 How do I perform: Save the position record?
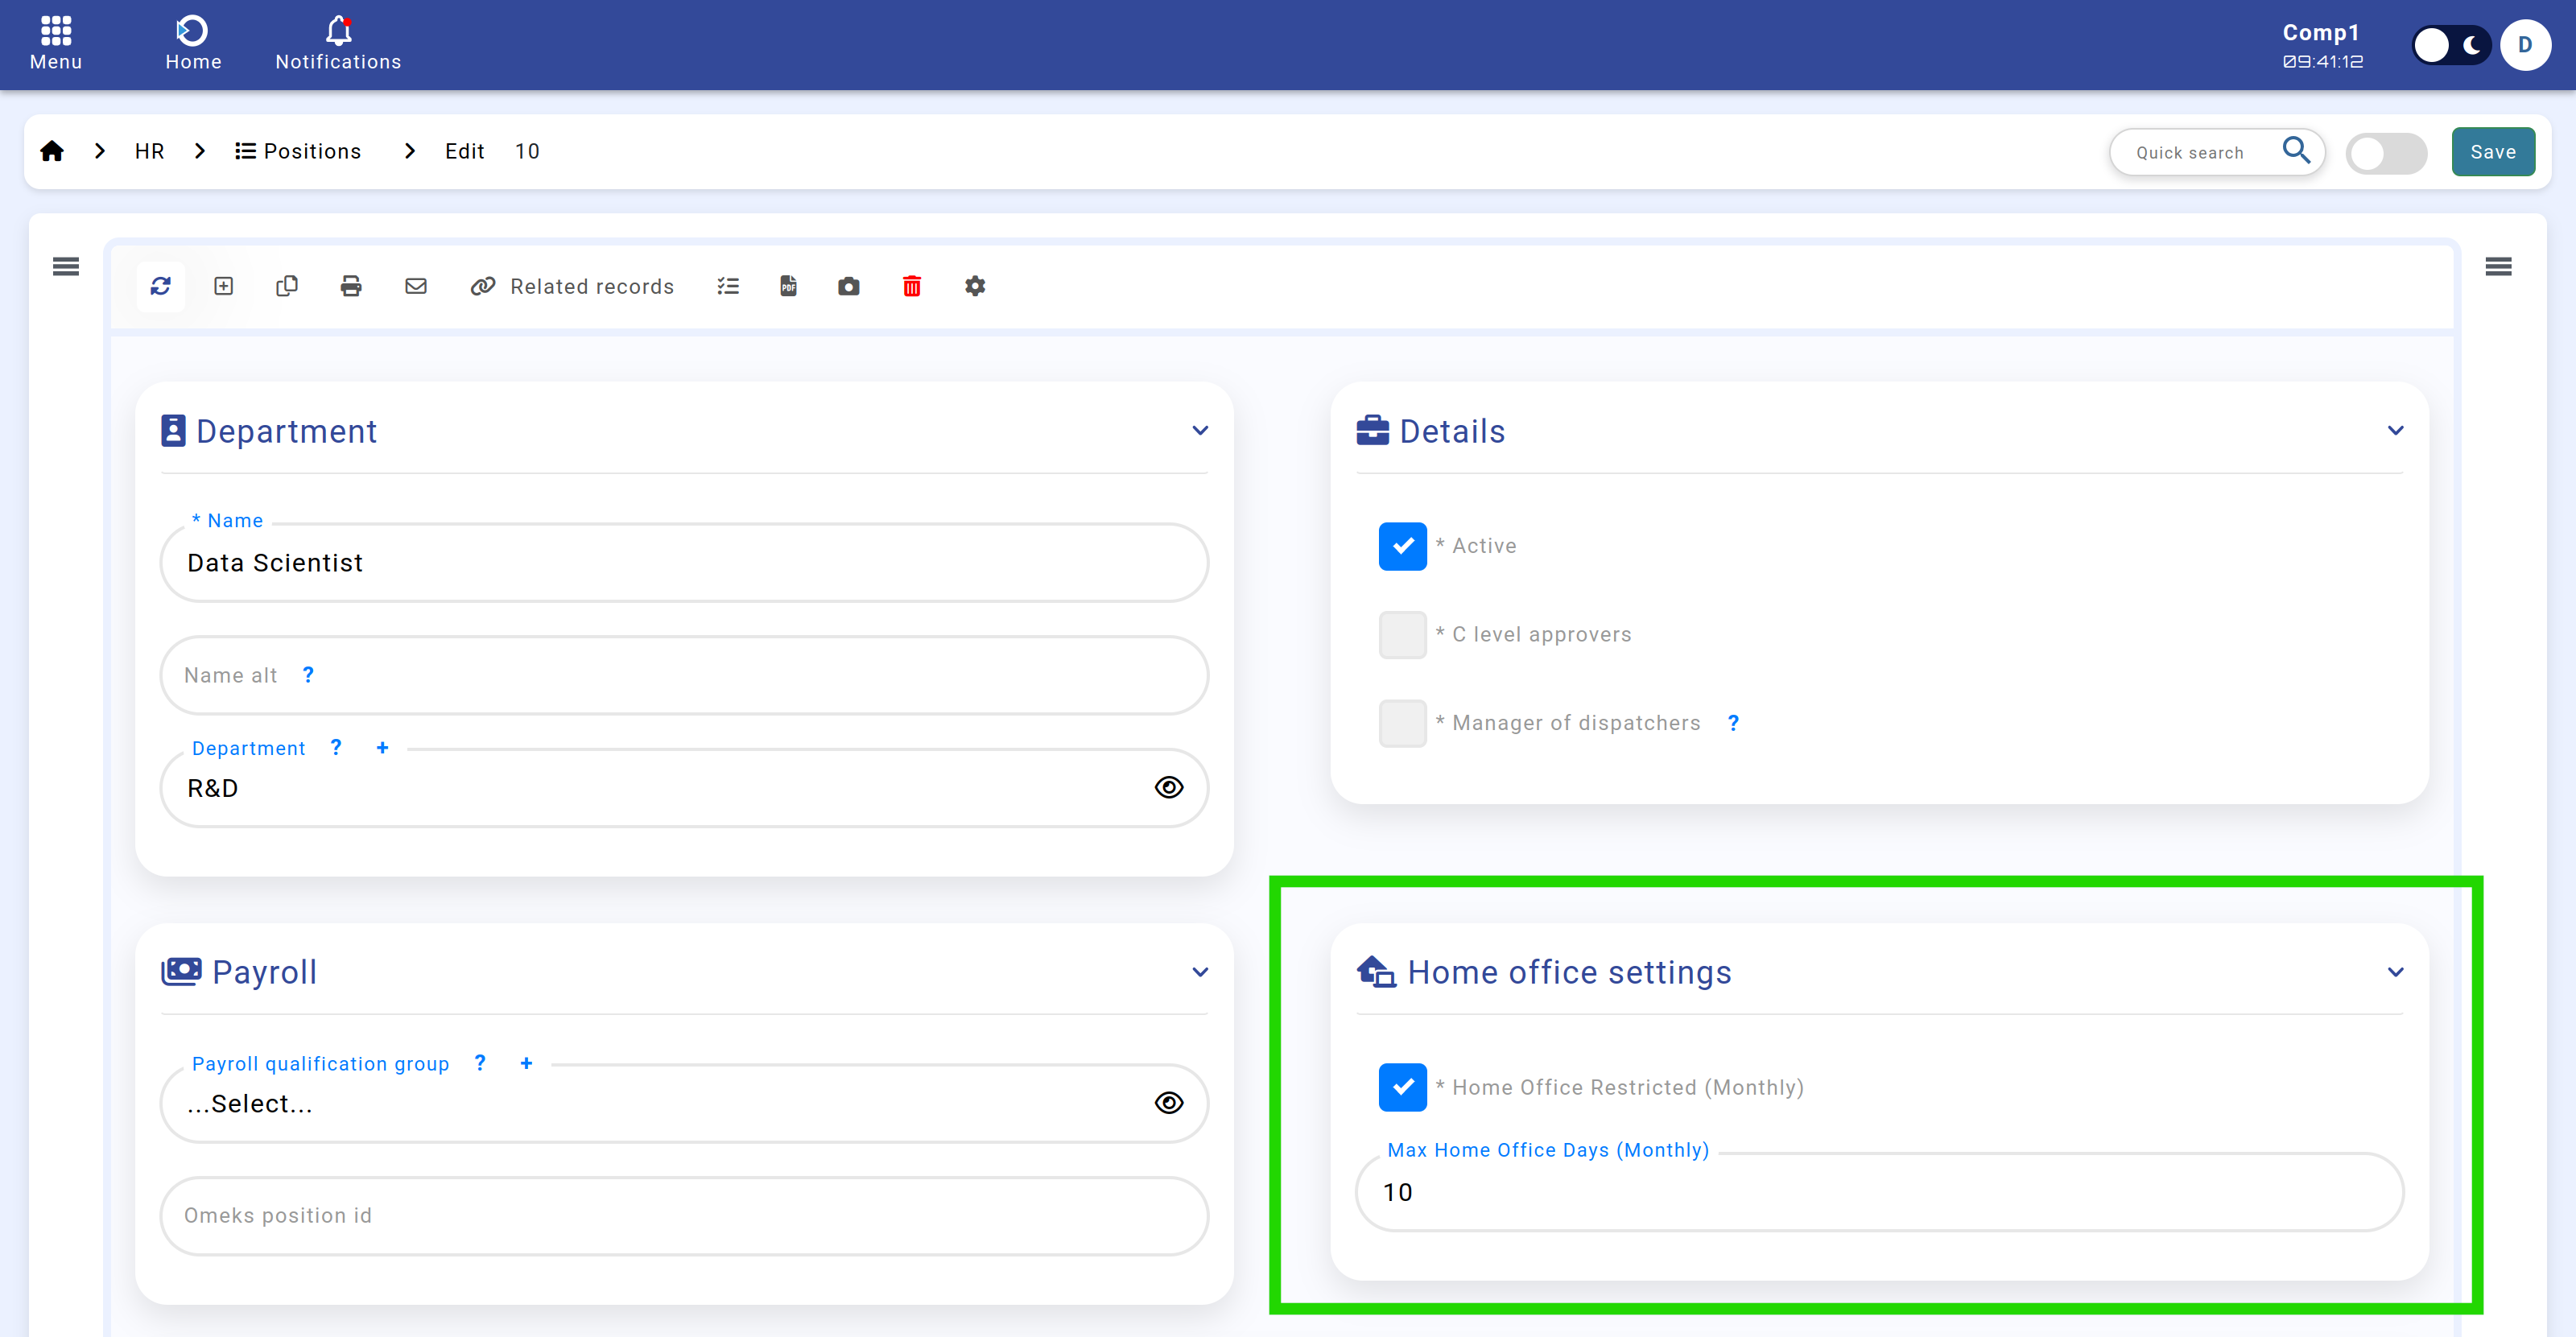click(2493, 152)
